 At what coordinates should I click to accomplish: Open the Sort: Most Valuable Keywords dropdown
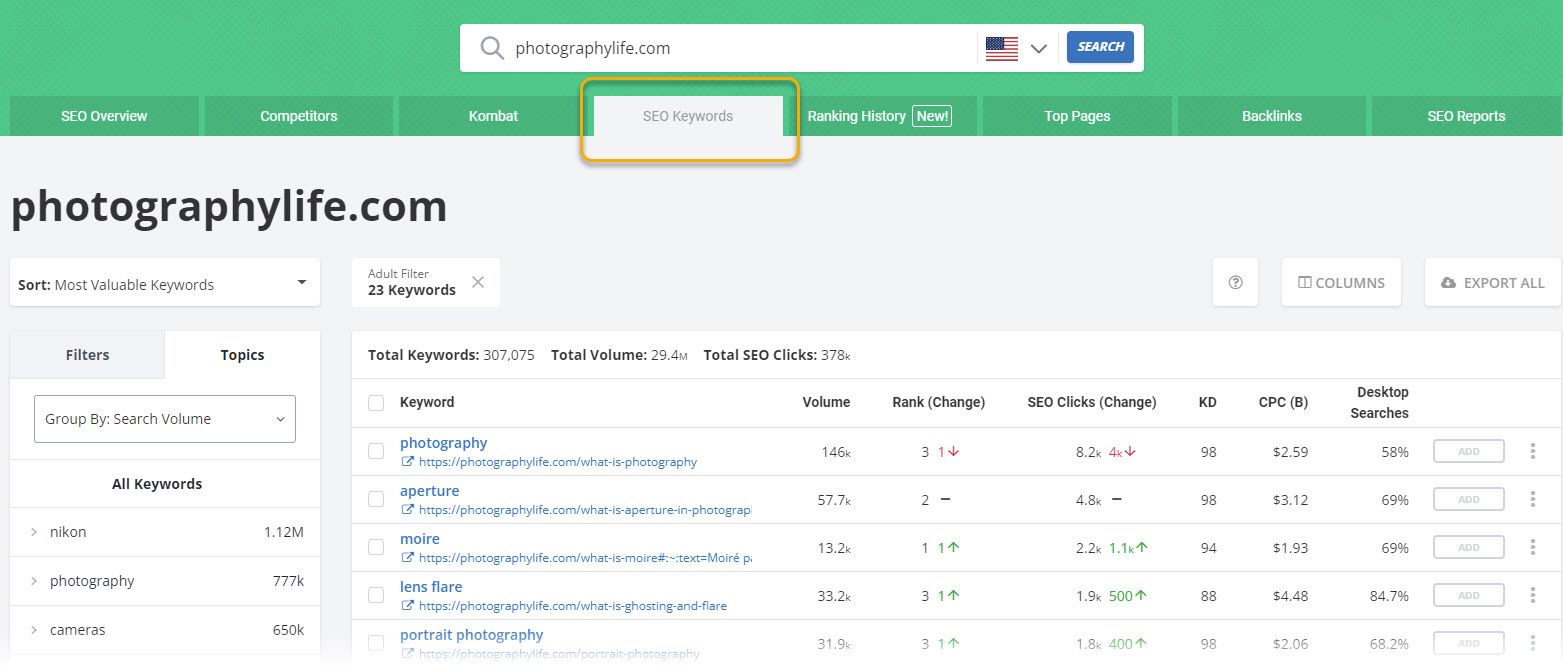(x=165, y=284)
